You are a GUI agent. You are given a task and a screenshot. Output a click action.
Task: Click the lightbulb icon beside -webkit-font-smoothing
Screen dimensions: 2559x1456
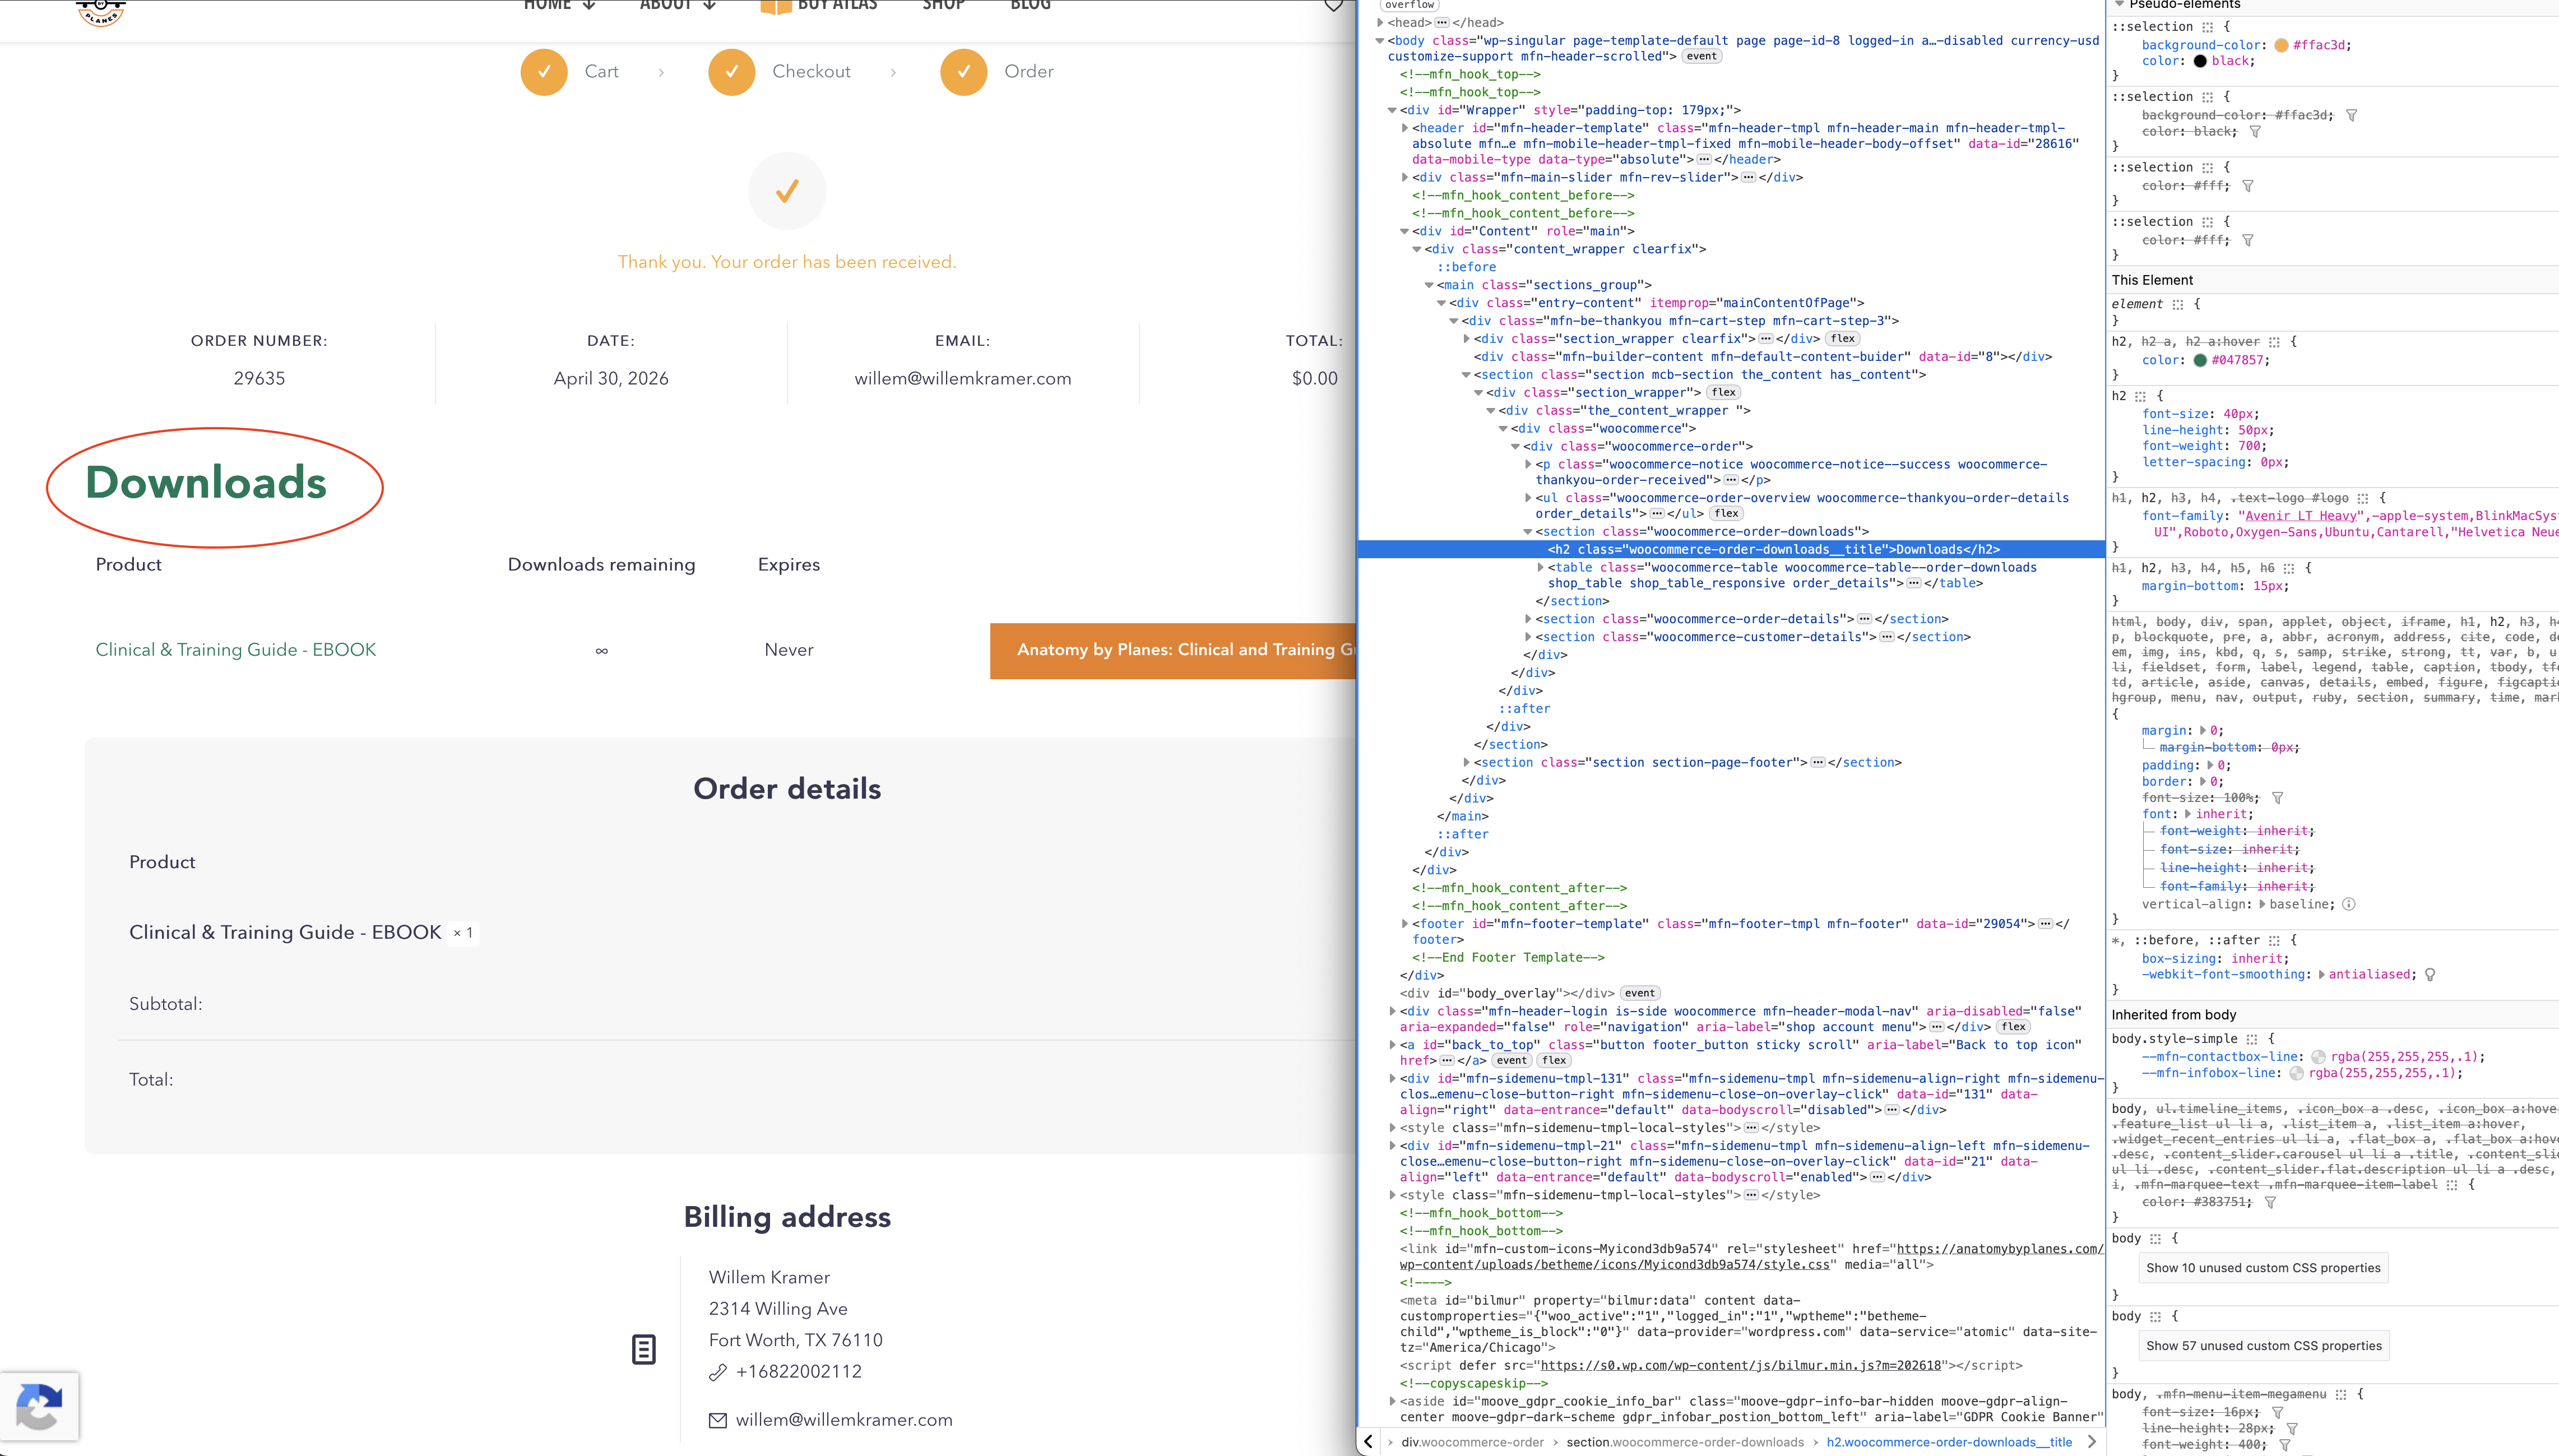pyautogui.click(x=2430, y=975)
